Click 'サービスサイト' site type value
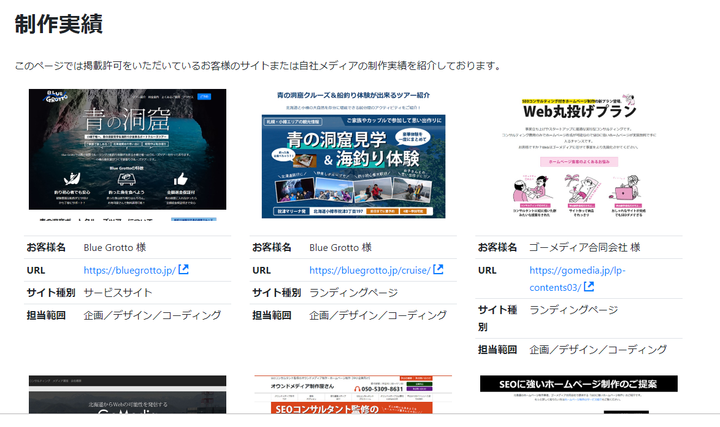The height and width of the screenshot is (427, 720). click(x=118, y=292)
